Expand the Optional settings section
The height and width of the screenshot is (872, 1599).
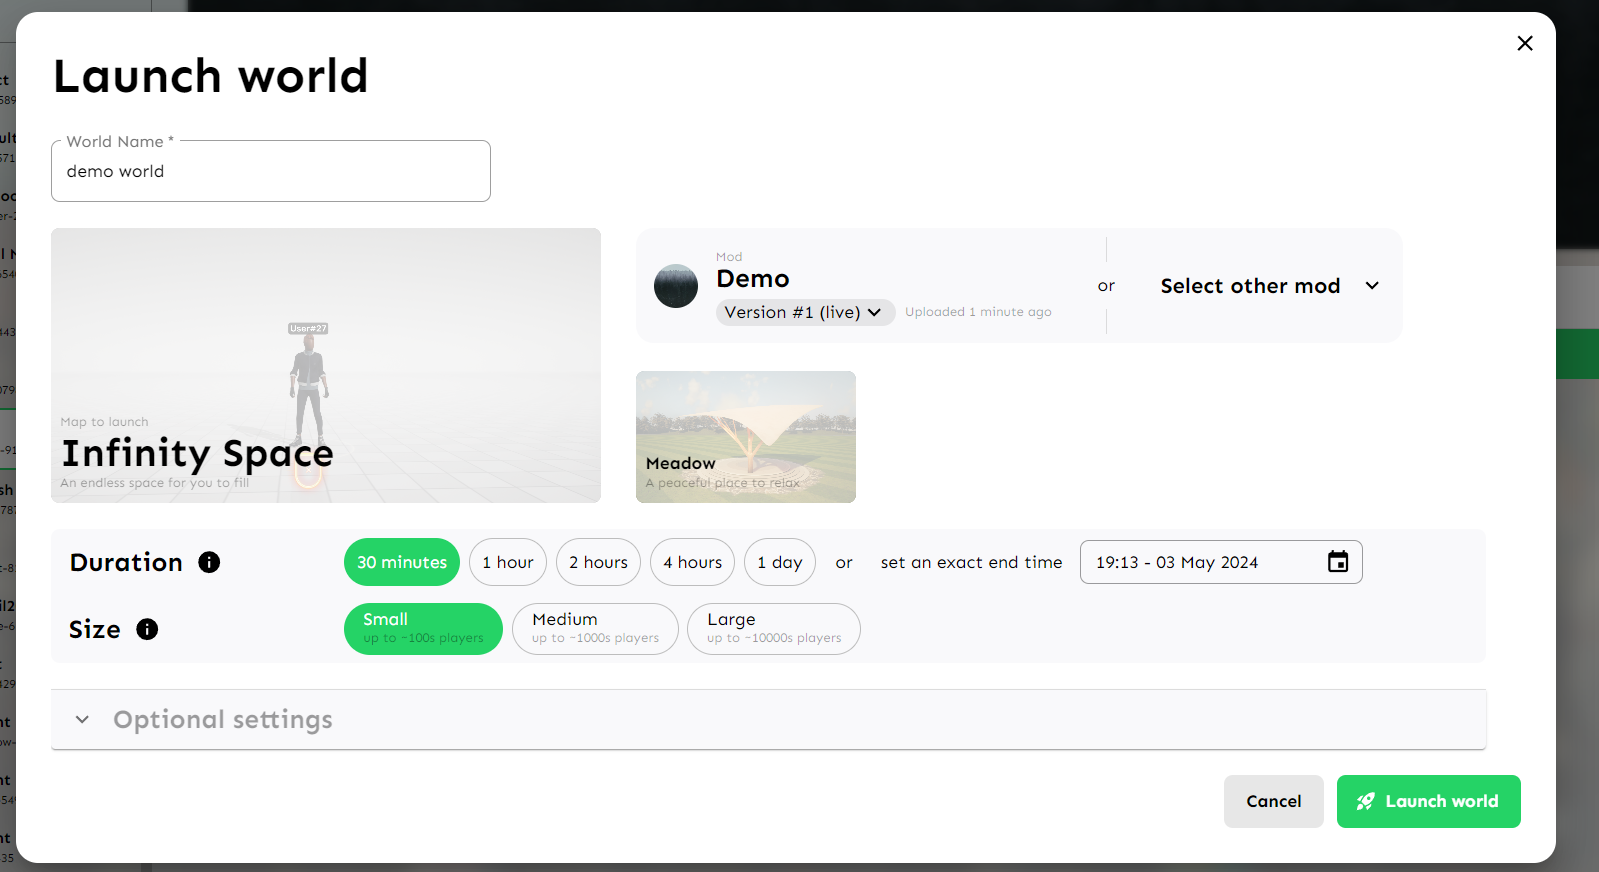pos(223,720)
